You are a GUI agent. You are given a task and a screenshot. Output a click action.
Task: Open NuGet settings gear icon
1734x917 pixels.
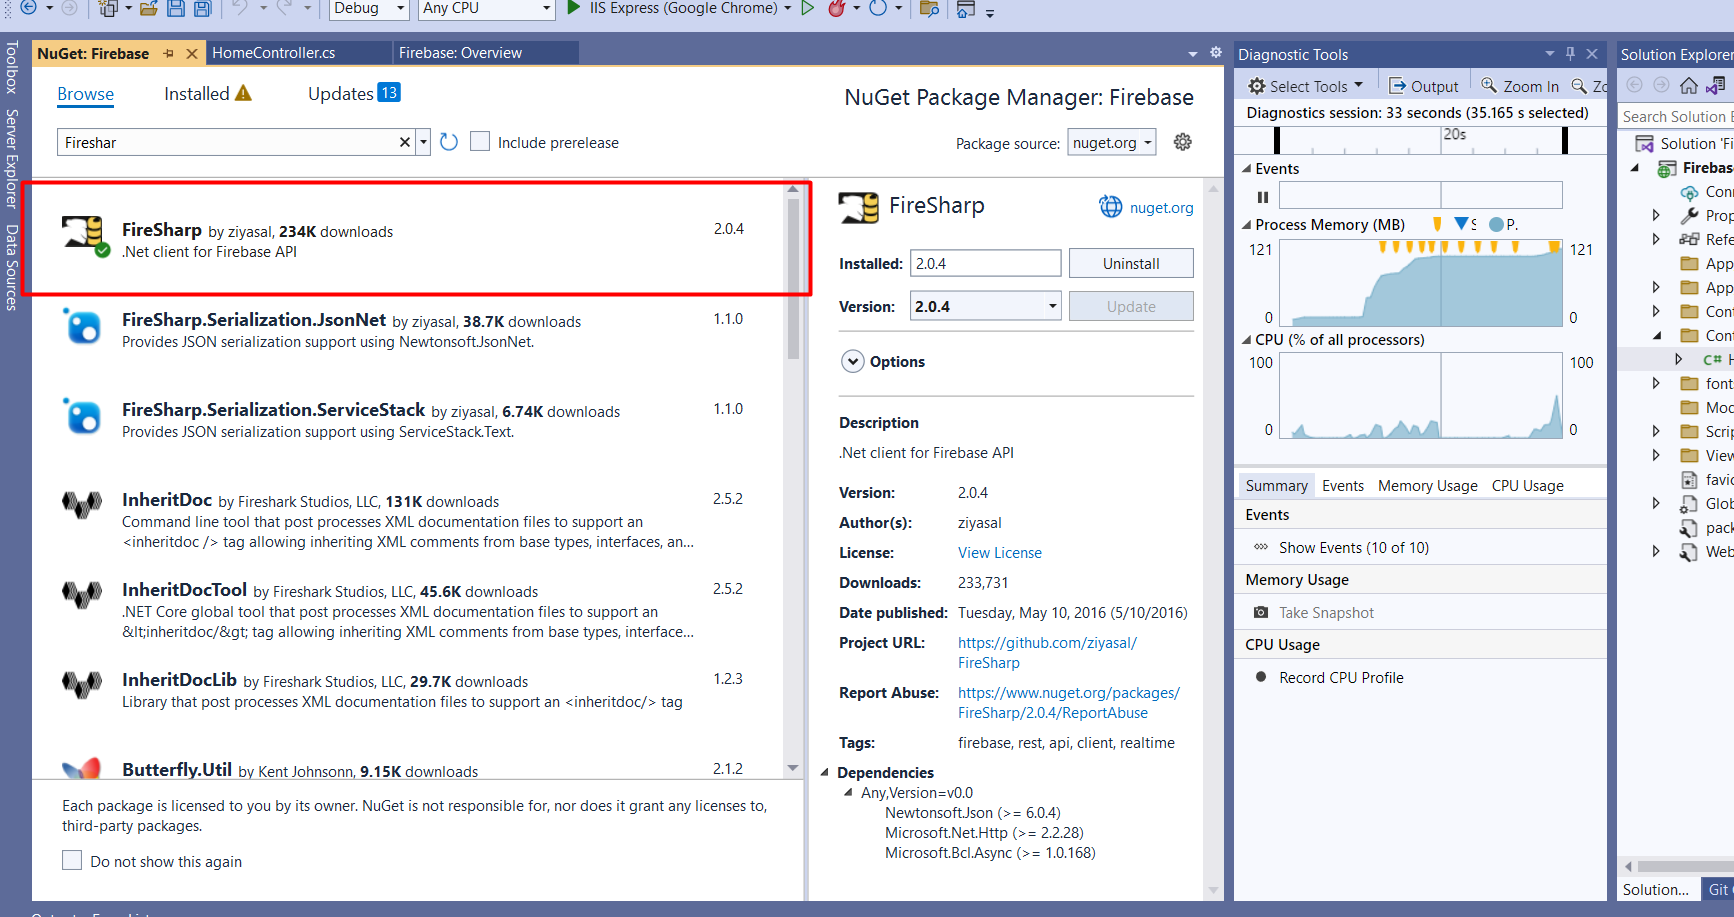1183,142
